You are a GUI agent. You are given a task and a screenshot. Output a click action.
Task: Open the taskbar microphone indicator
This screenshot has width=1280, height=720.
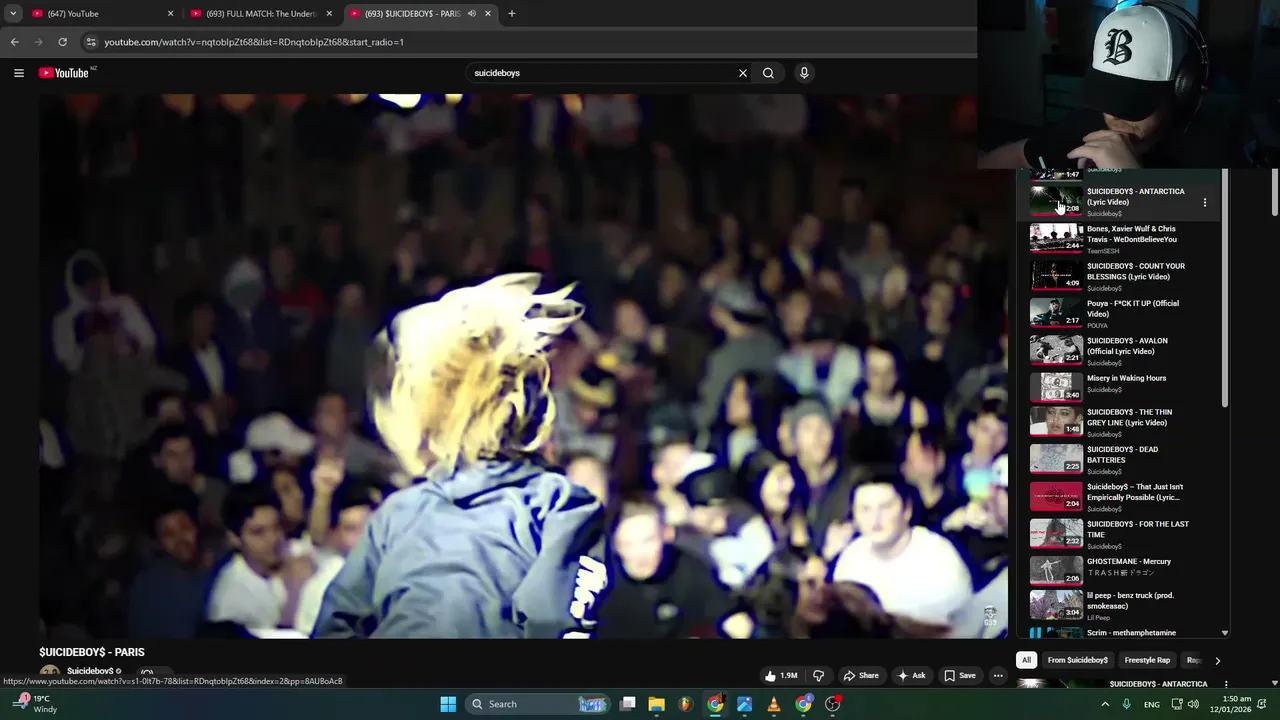(x=1127, y=704)
